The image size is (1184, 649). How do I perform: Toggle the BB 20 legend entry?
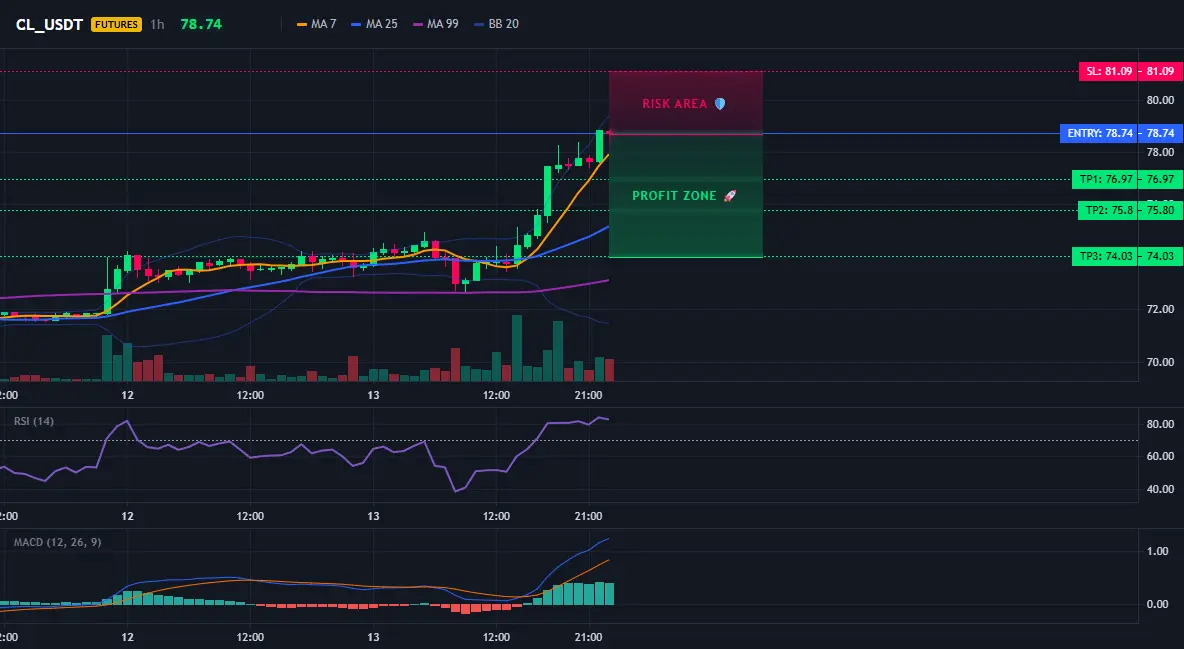[496, 24]
